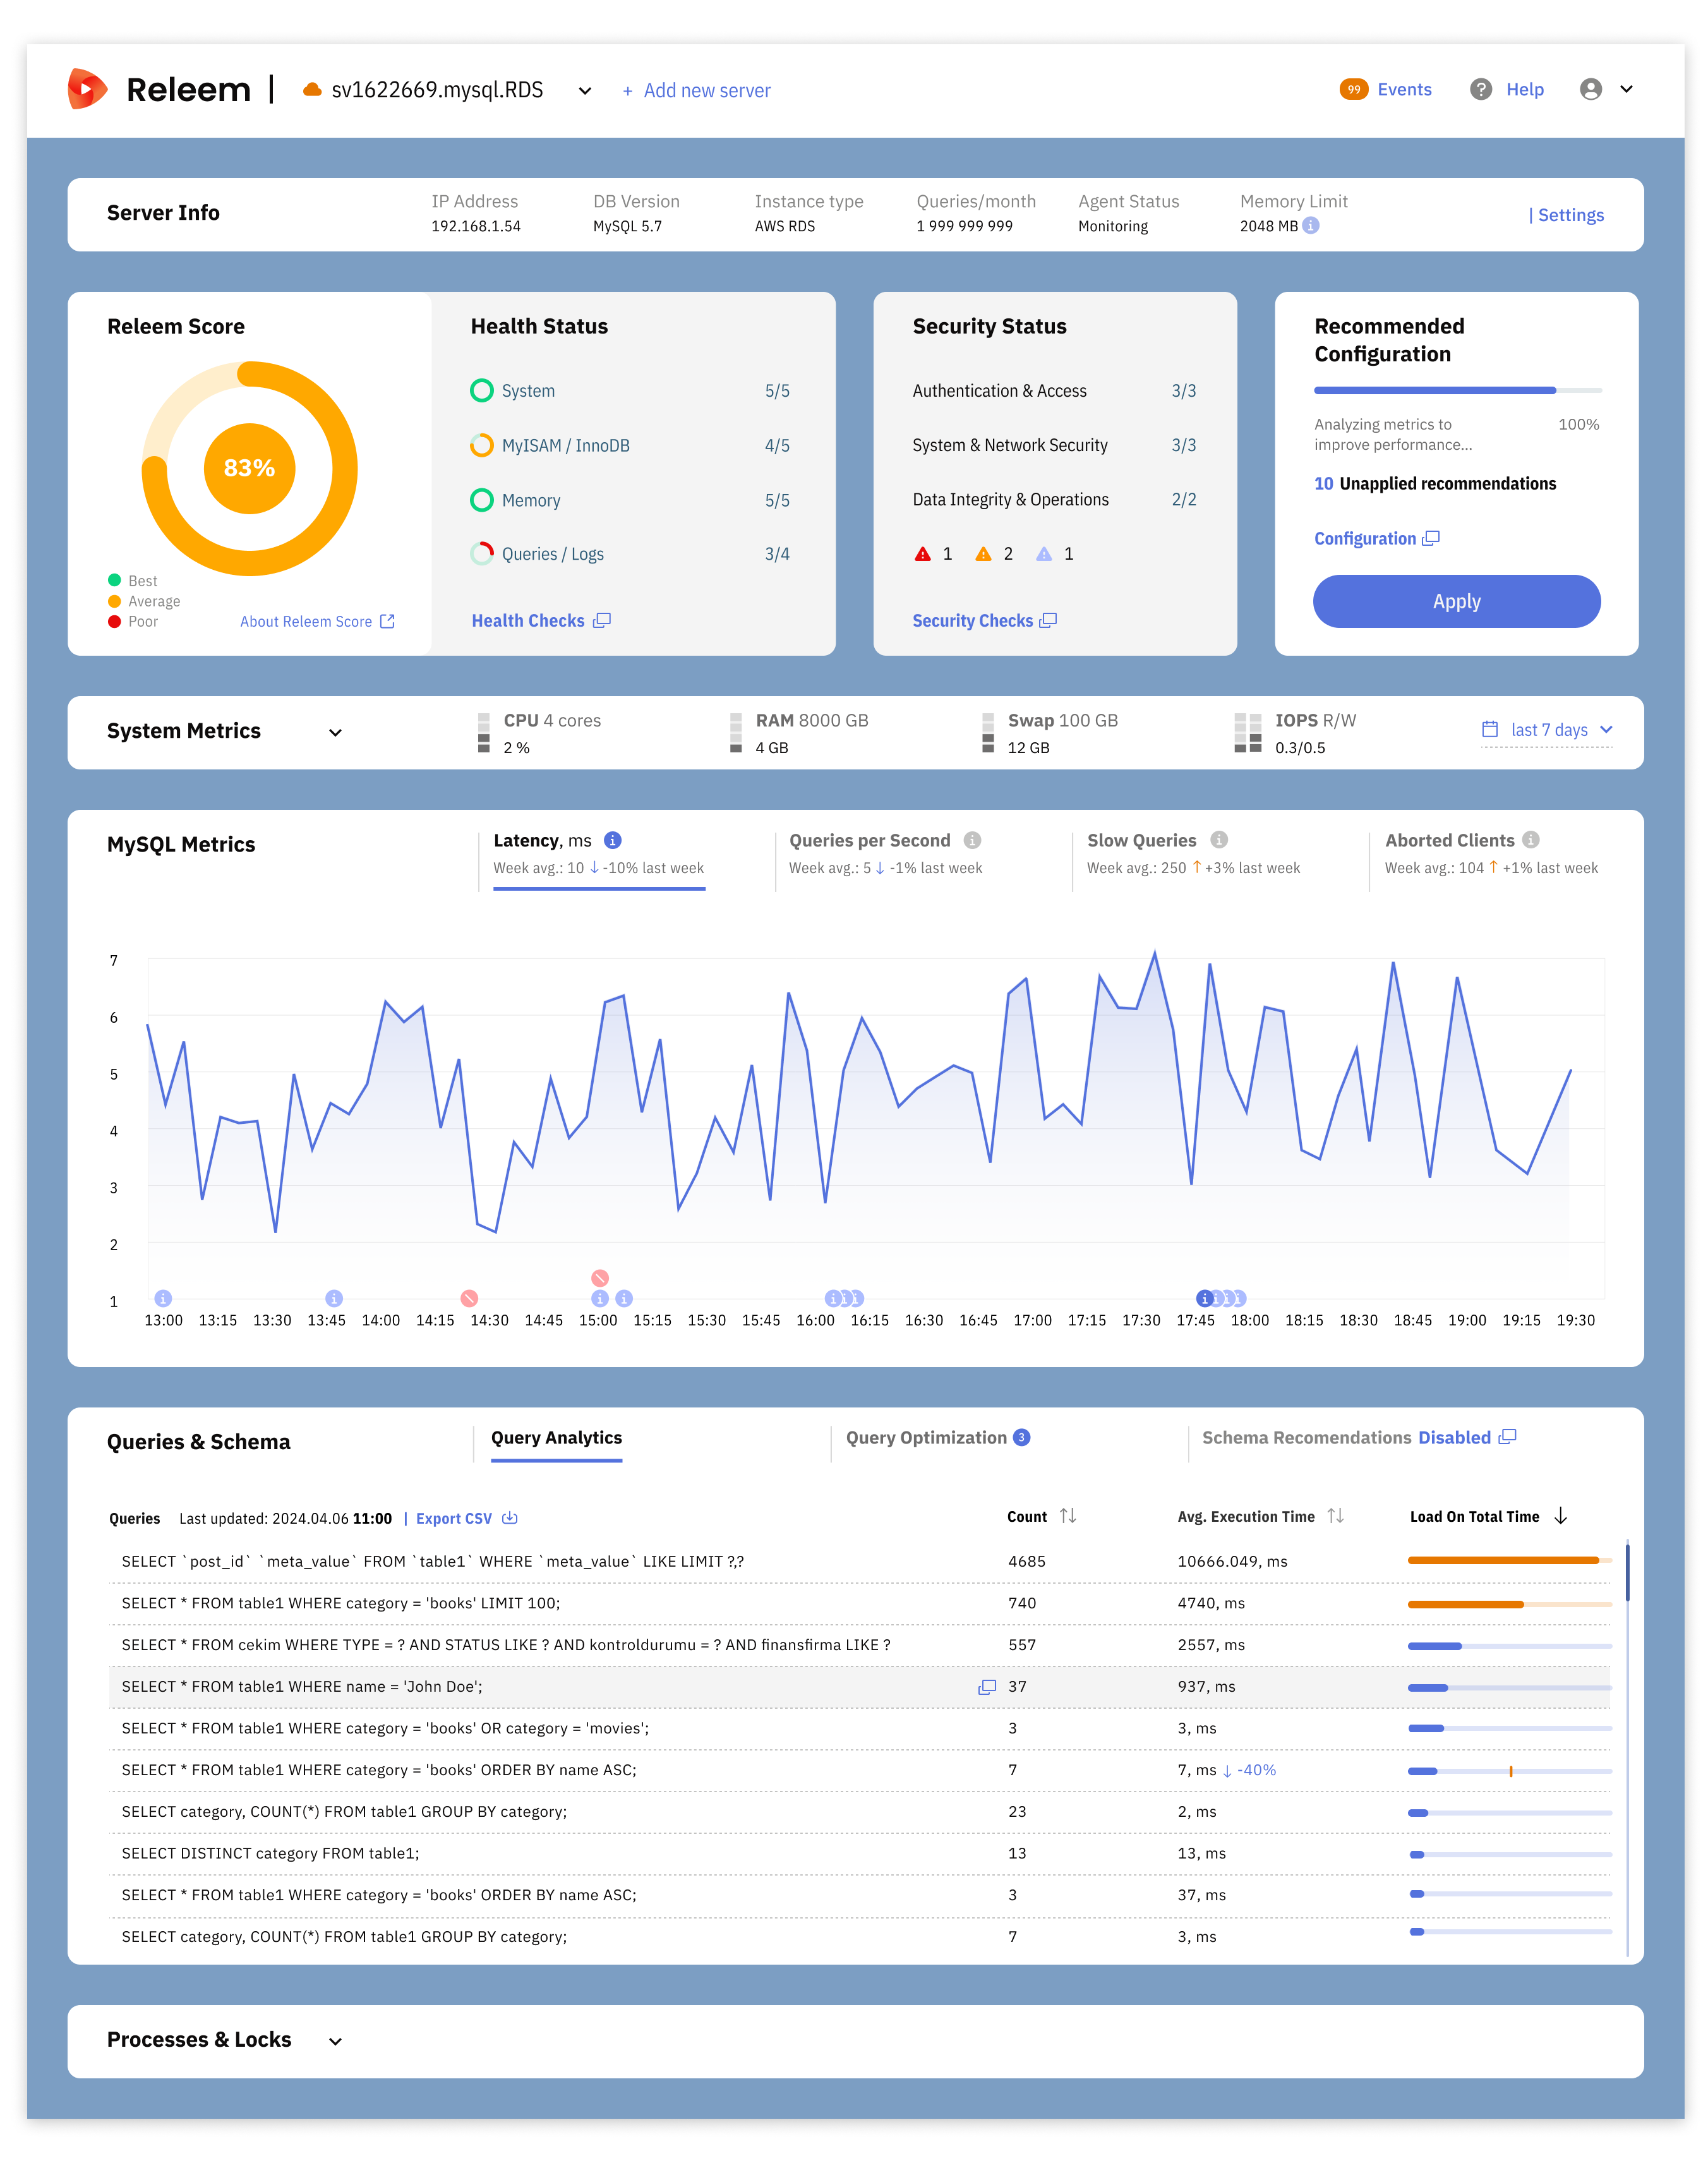Open About Releem Score link
This screenshot has height=2163, width=1708.
click(x=307, y=621)
